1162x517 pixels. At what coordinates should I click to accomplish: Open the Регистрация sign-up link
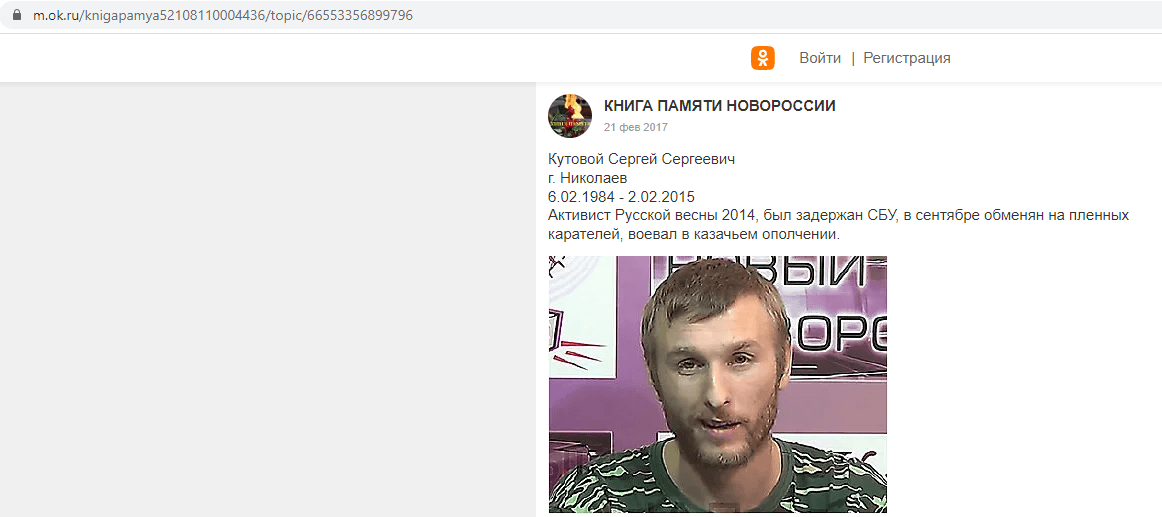[x=906, y=58]
